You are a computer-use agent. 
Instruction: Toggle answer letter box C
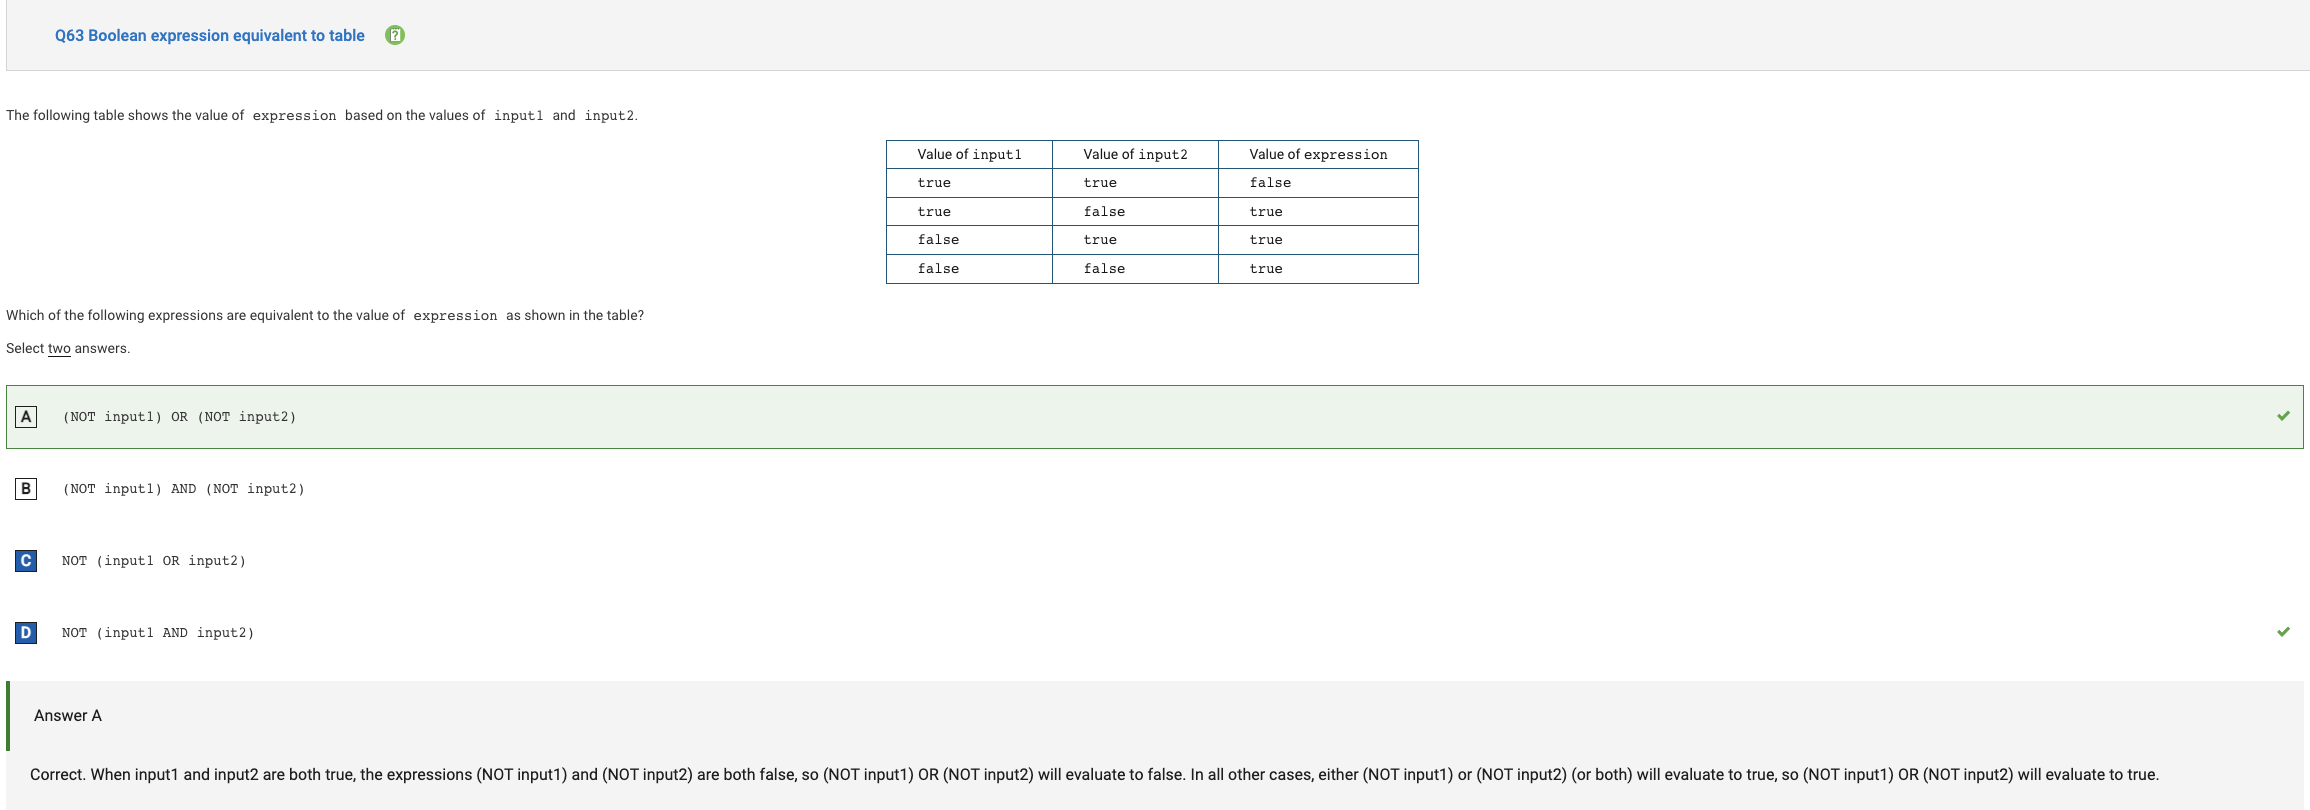[26, 561]
